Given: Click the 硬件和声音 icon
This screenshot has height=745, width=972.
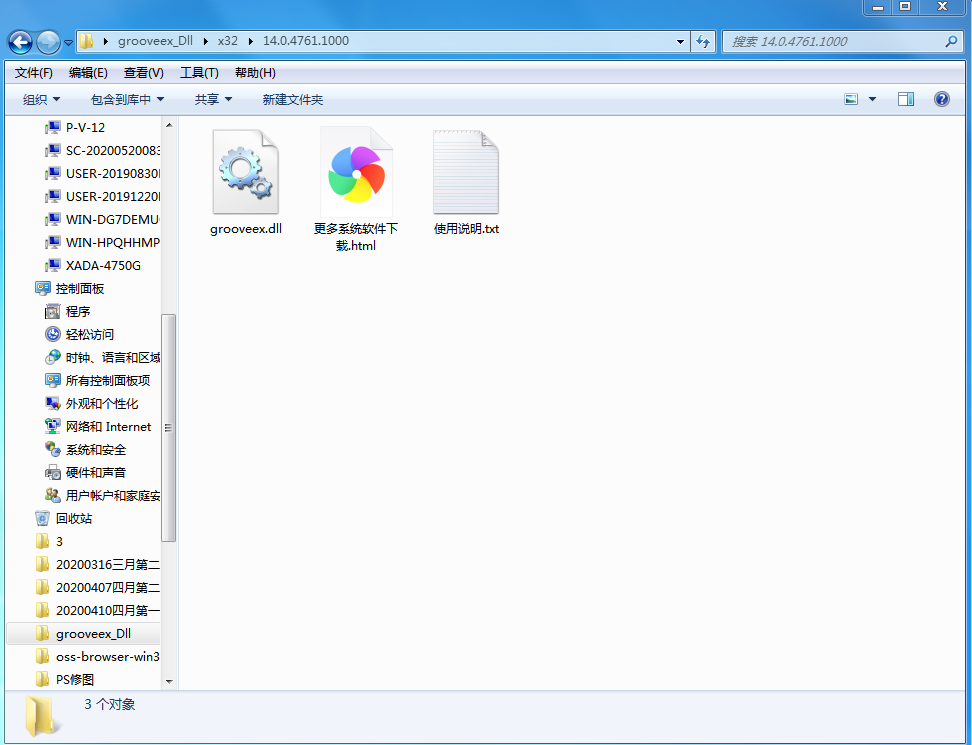Looking at the screenshot, I should 53,472.
